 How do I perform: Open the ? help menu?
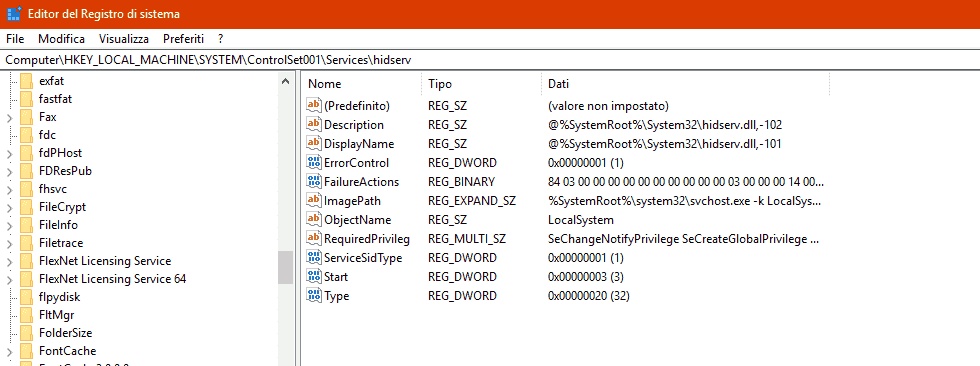coord(221,39)
